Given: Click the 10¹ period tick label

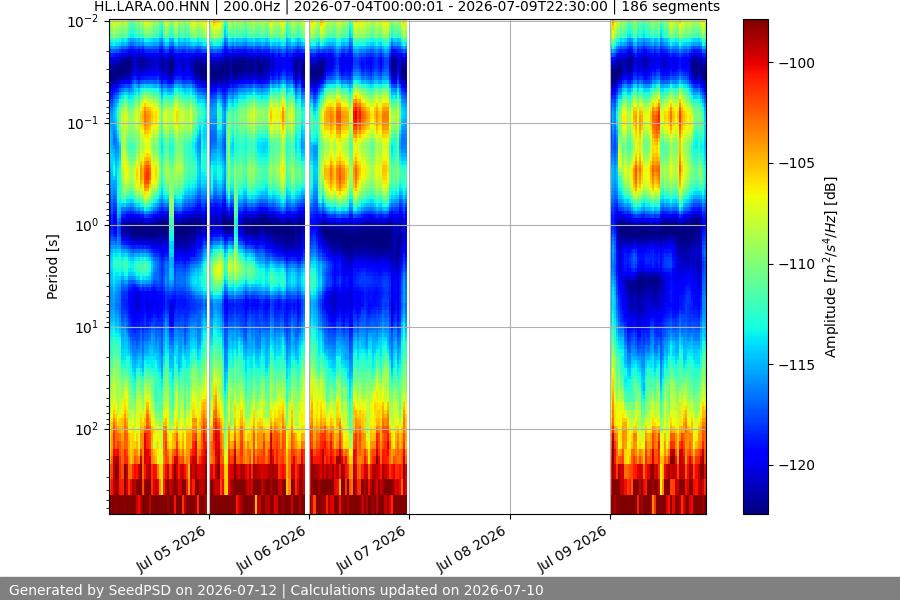Looking at the screenshot, I should coord(87,328).
